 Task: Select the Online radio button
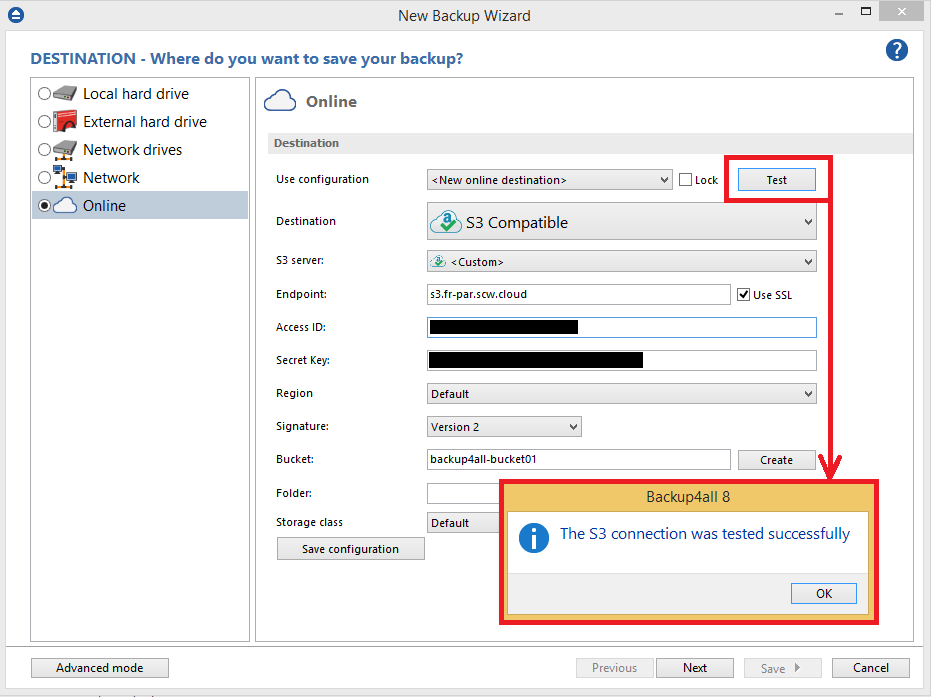[44, 205]
